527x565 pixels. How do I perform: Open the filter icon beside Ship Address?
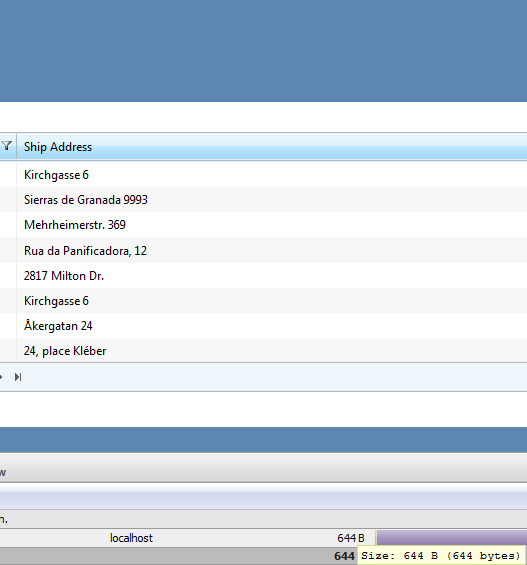click(7, 146)
